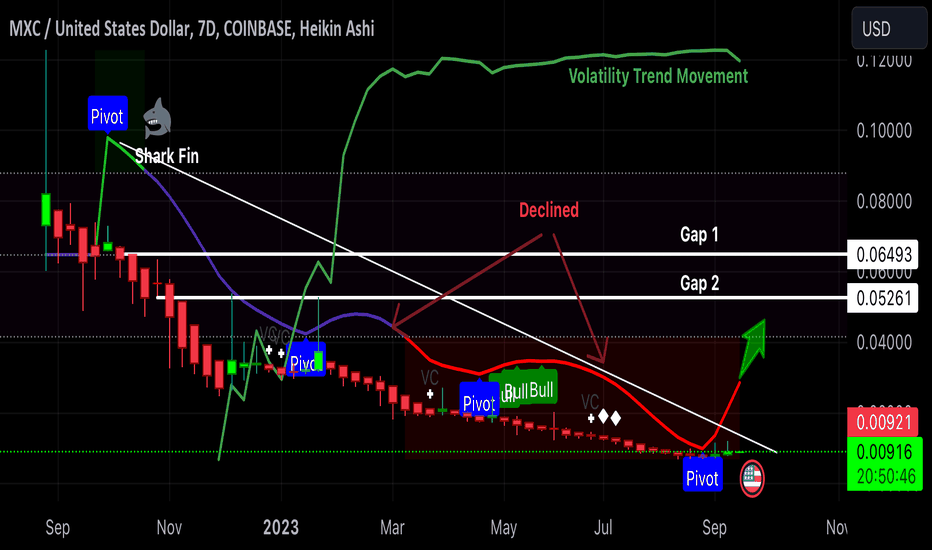Click the green upward projection arrow
Viewport: 932px width, 550px height.
(x=752, y=348)
